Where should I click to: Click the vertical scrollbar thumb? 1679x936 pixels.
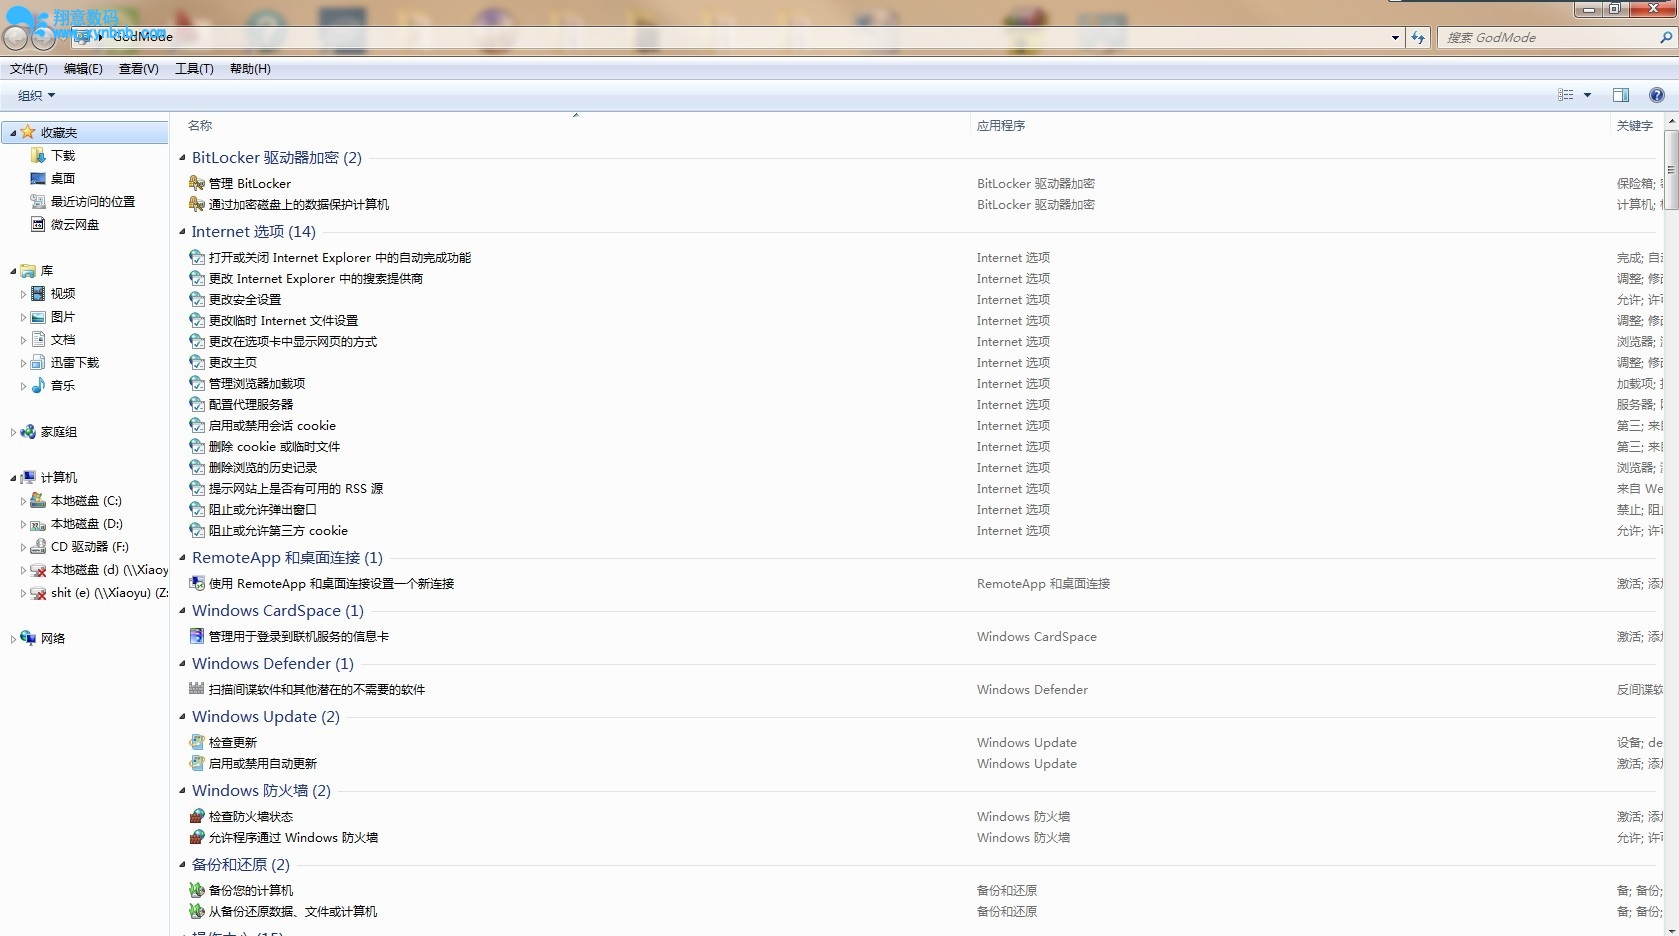1671,169
